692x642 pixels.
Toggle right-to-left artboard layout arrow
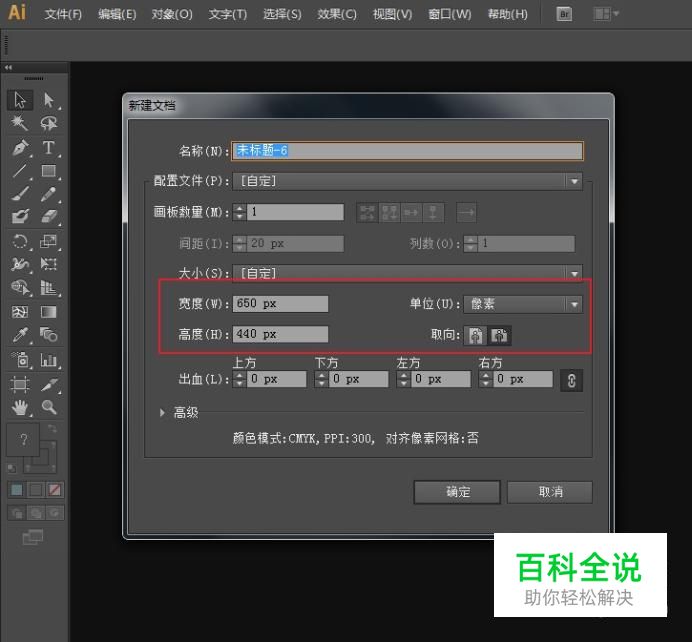pyautogui.click(x=466, y=213)
